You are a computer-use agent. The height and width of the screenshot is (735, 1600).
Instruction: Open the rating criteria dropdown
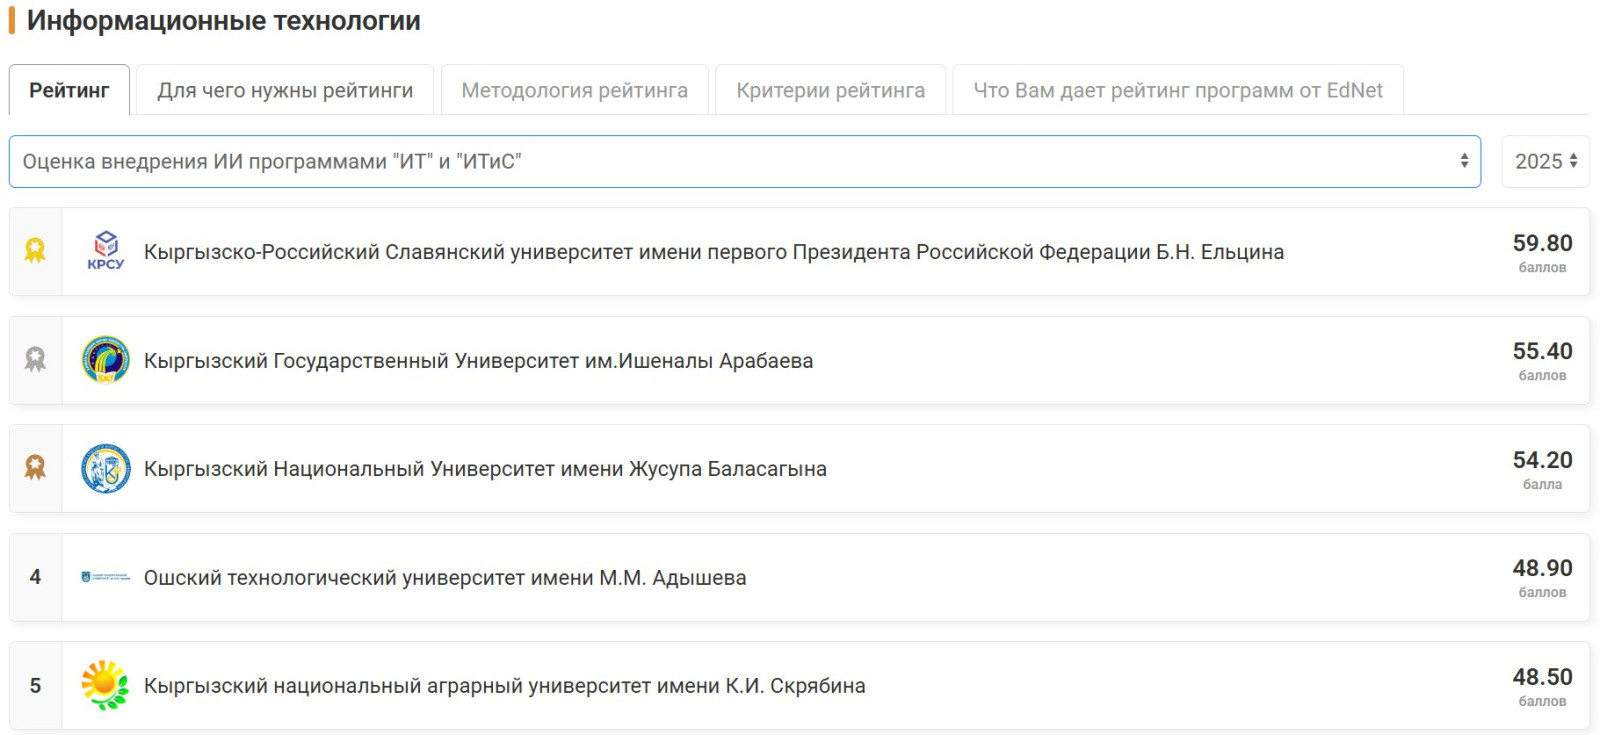745,161
